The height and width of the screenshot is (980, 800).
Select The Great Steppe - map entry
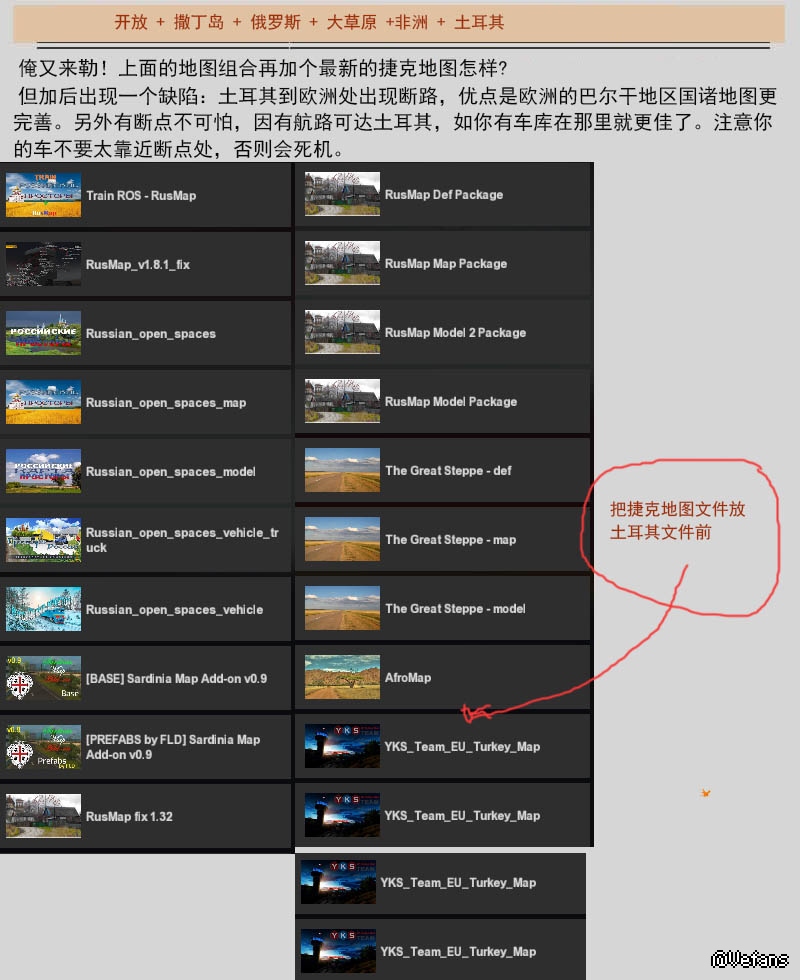450,540
